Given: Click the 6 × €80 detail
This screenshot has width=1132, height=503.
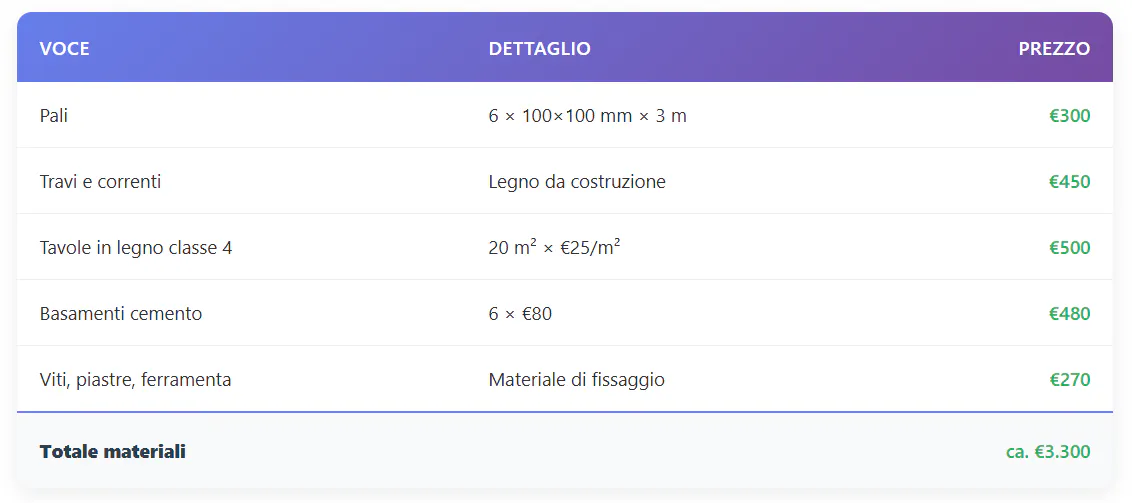Looking at the screenshot, I should coord(520,314).
